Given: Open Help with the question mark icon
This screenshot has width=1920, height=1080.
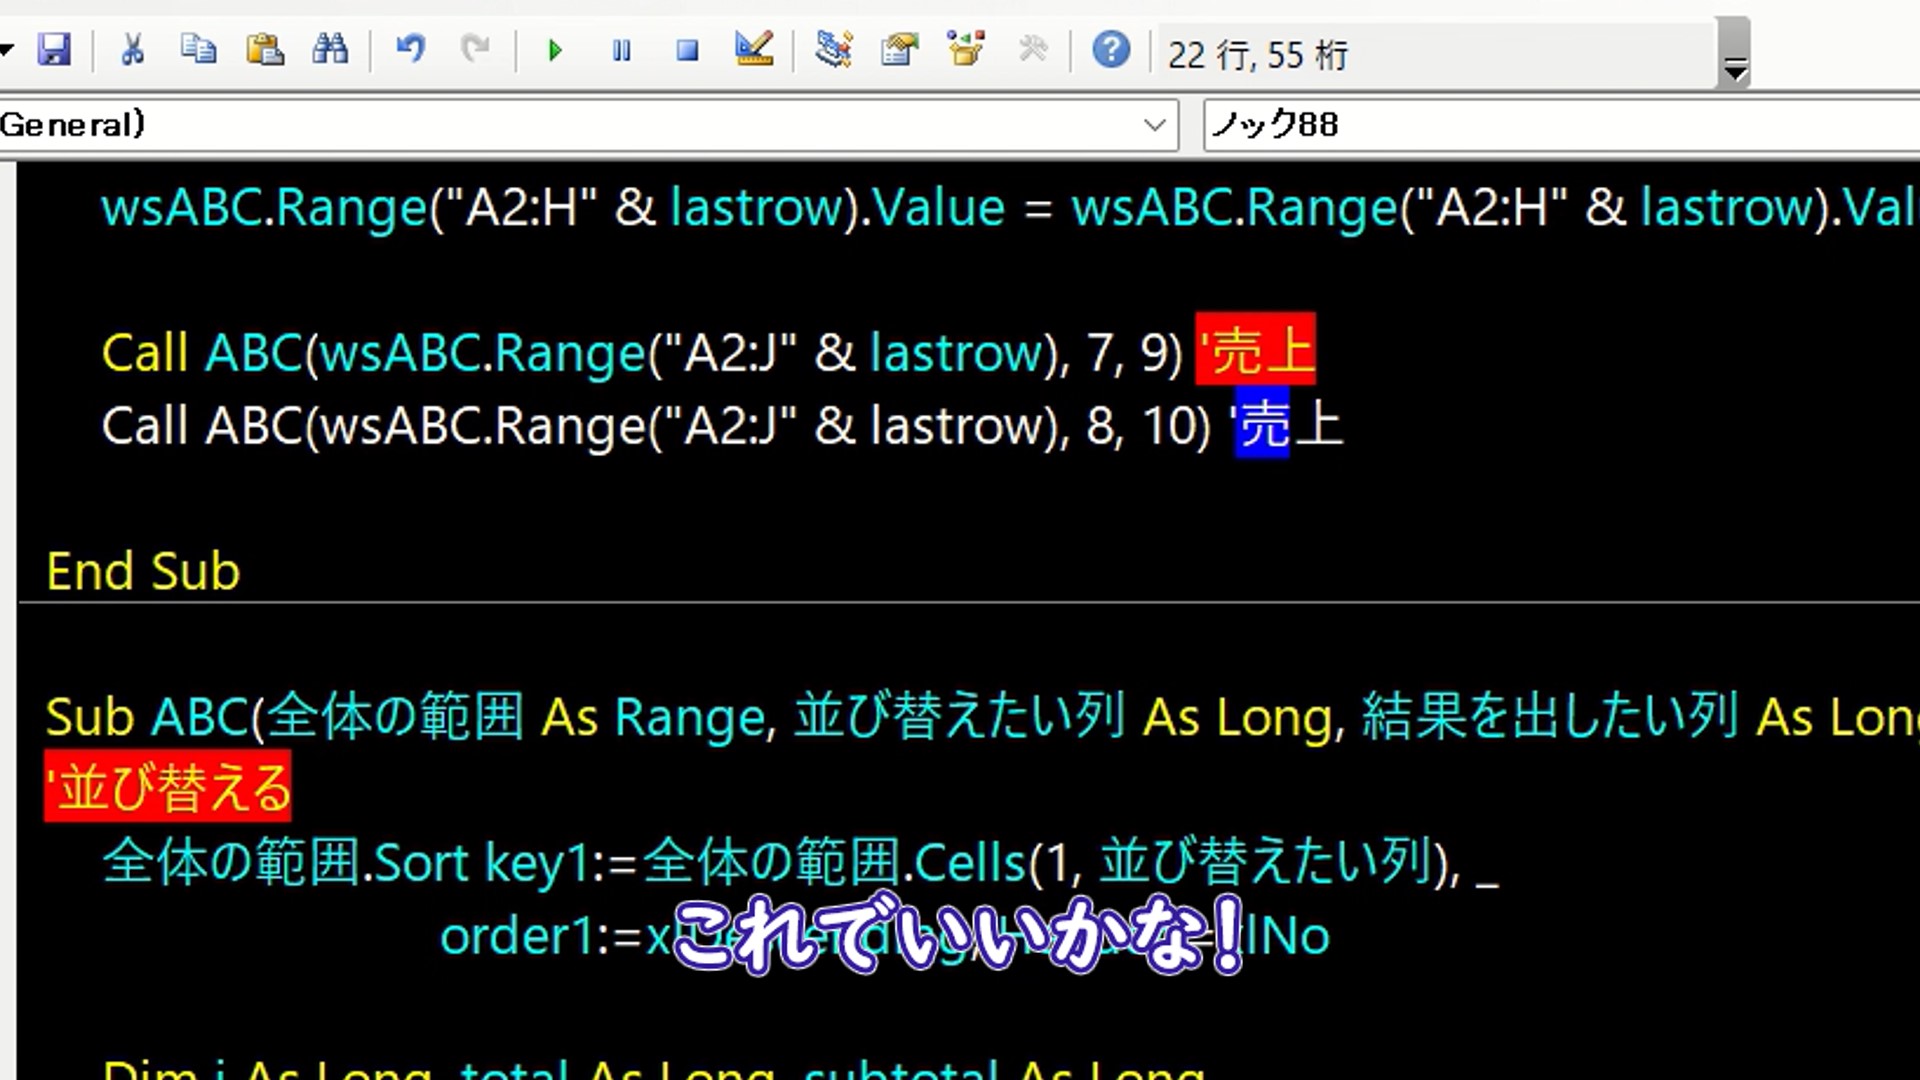Looking at the screenshot, I should (1111, 49).
